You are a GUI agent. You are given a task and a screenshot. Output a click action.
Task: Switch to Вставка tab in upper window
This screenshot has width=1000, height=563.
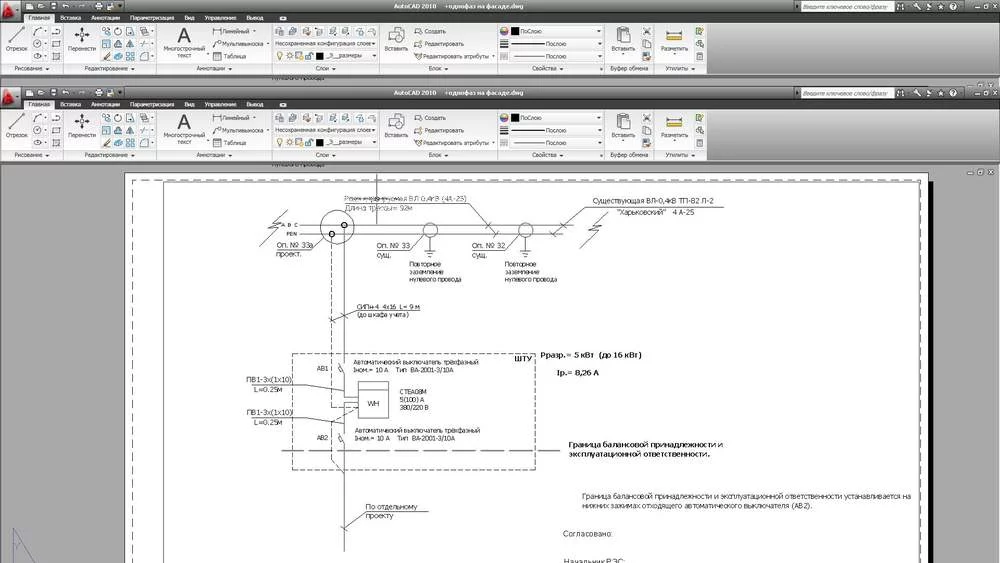(x=70, y=18)
